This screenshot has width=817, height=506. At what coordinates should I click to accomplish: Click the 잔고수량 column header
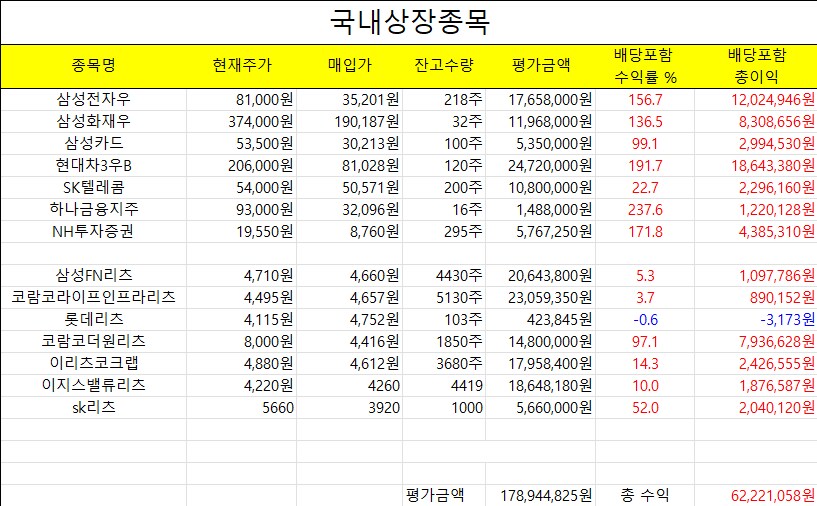[444, 66]
